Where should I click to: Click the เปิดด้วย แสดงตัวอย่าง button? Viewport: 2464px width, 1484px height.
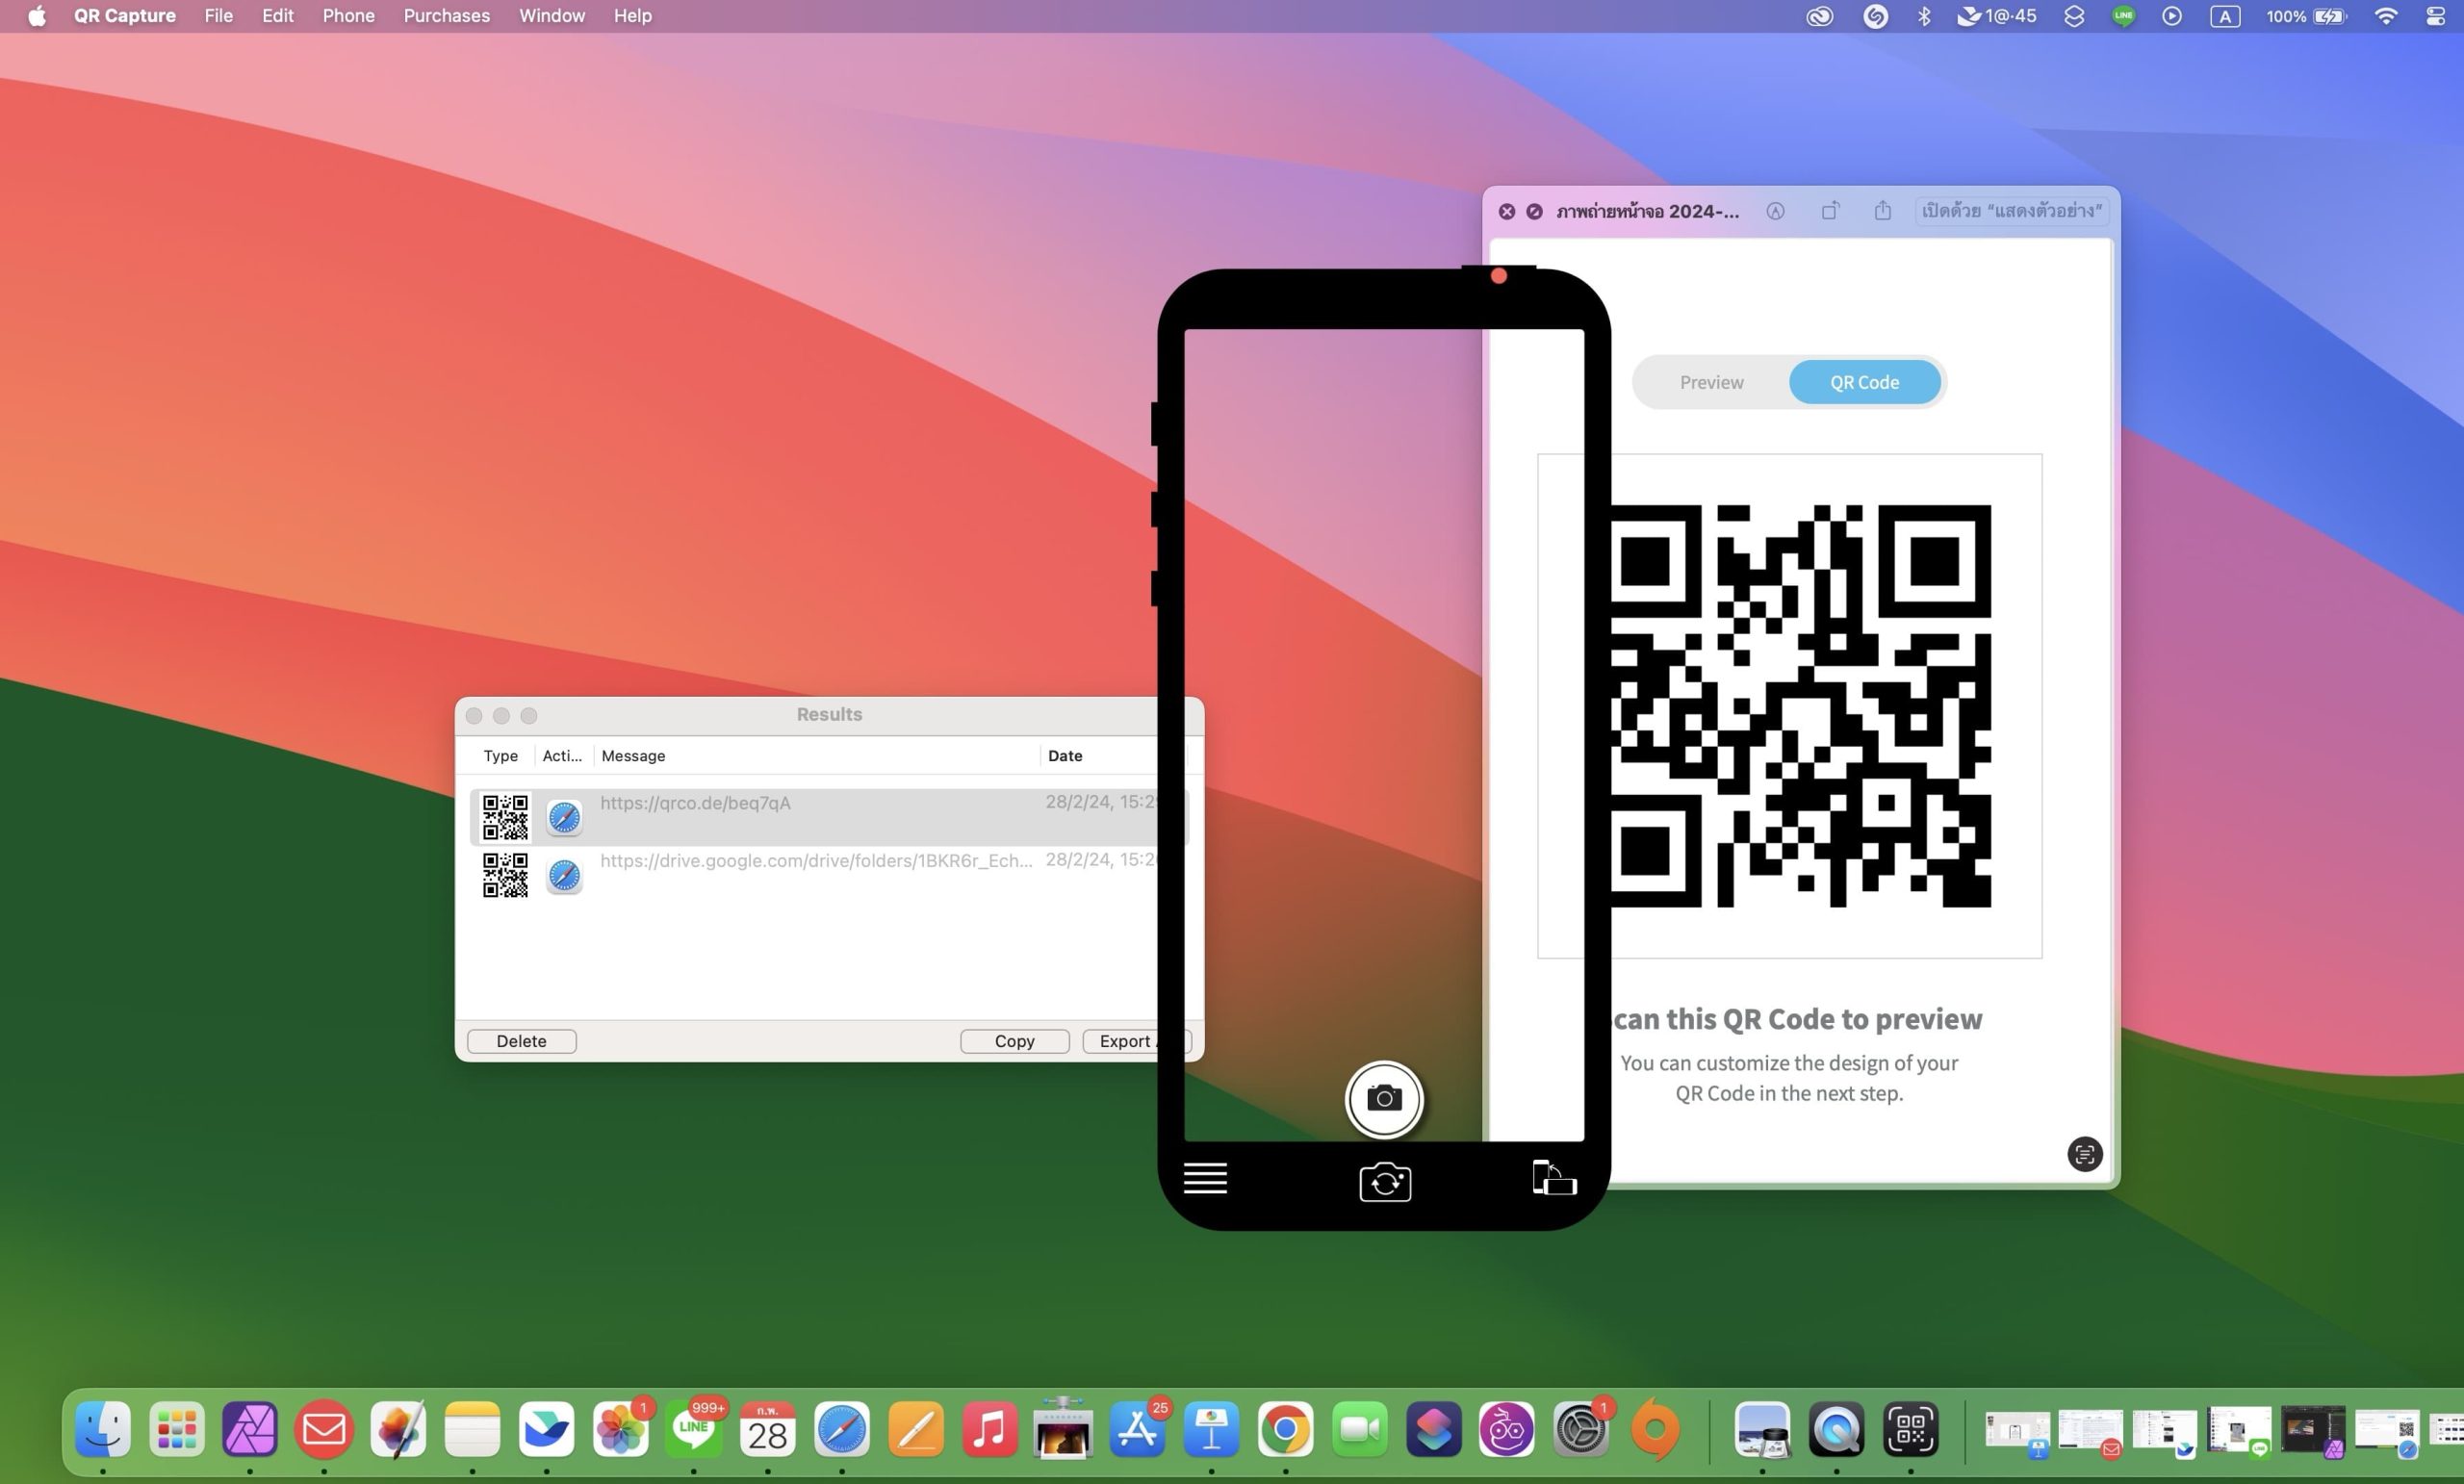2010,211
